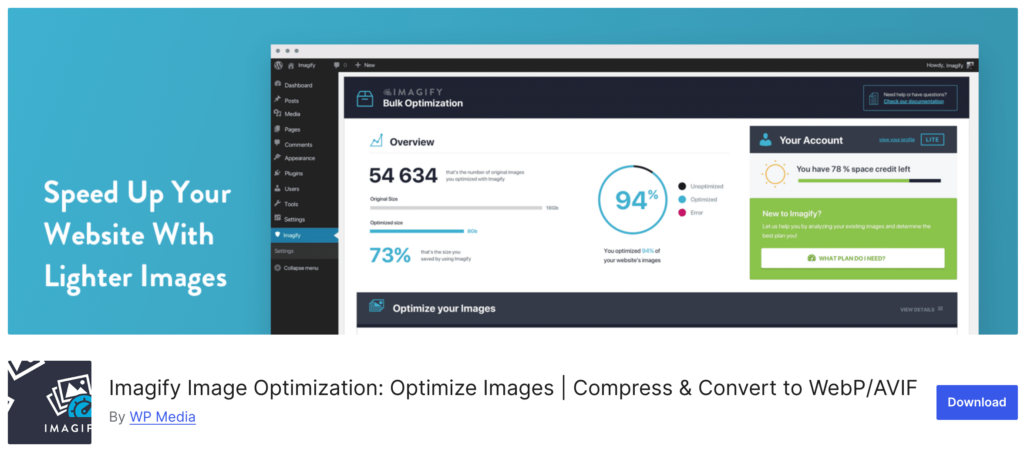Expand VIEW DETAILS in Optimize your Images

pyautogui.click(x=921, y=309)
